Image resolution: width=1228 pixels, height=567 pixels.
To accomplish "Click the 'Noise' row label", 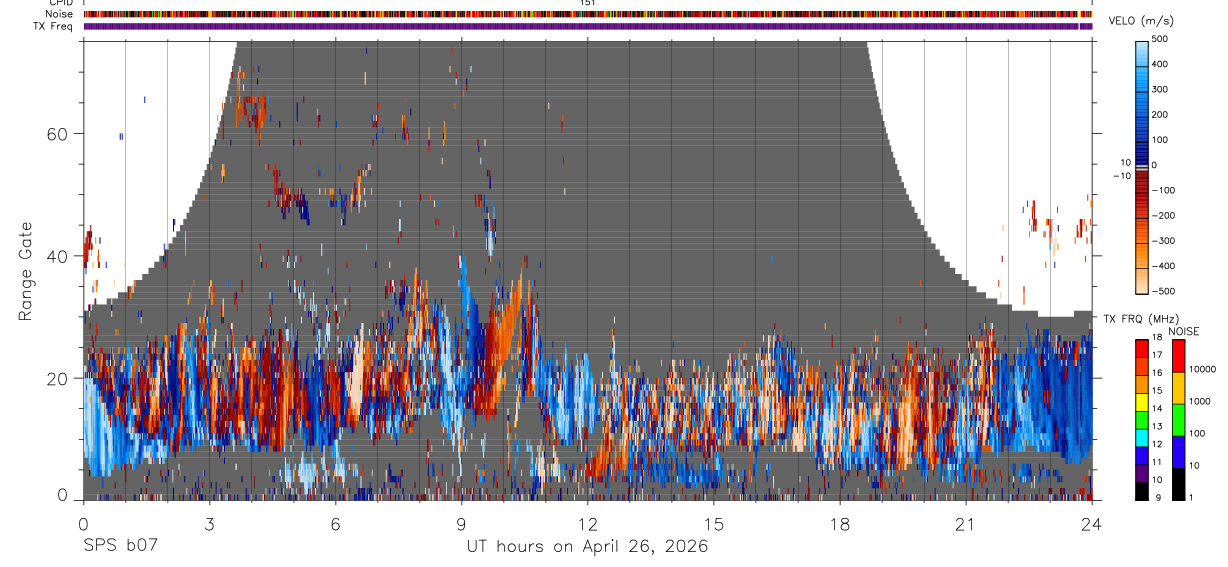I will point(59,14).
